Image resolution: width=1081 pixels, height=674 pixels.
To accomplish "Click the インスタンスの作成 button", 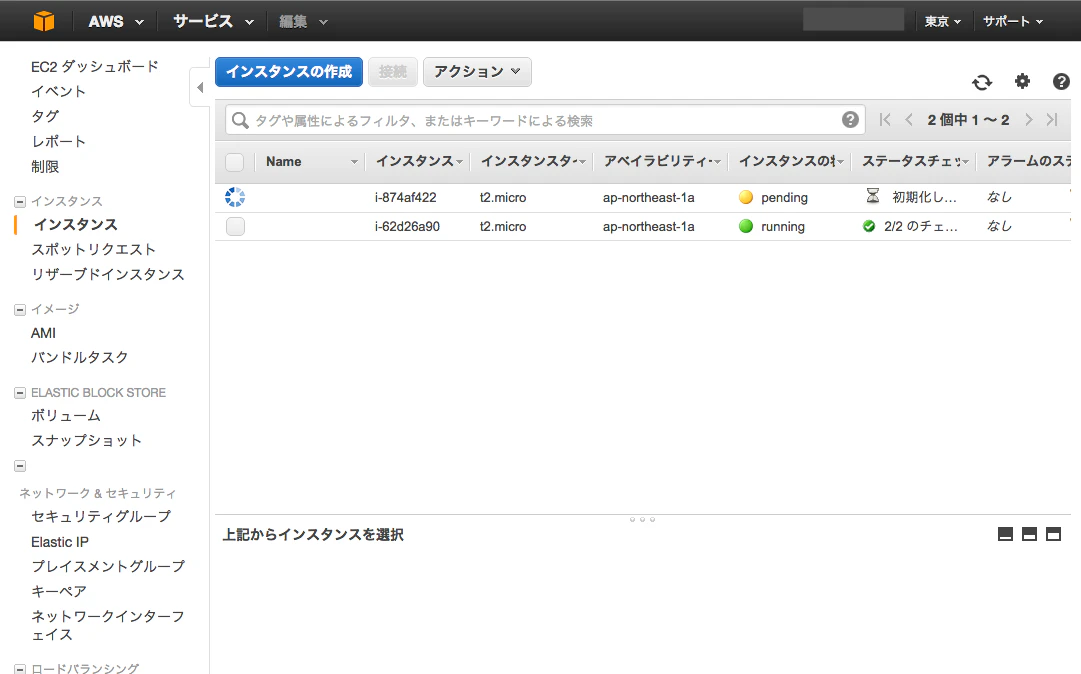I will click(289, 72).
